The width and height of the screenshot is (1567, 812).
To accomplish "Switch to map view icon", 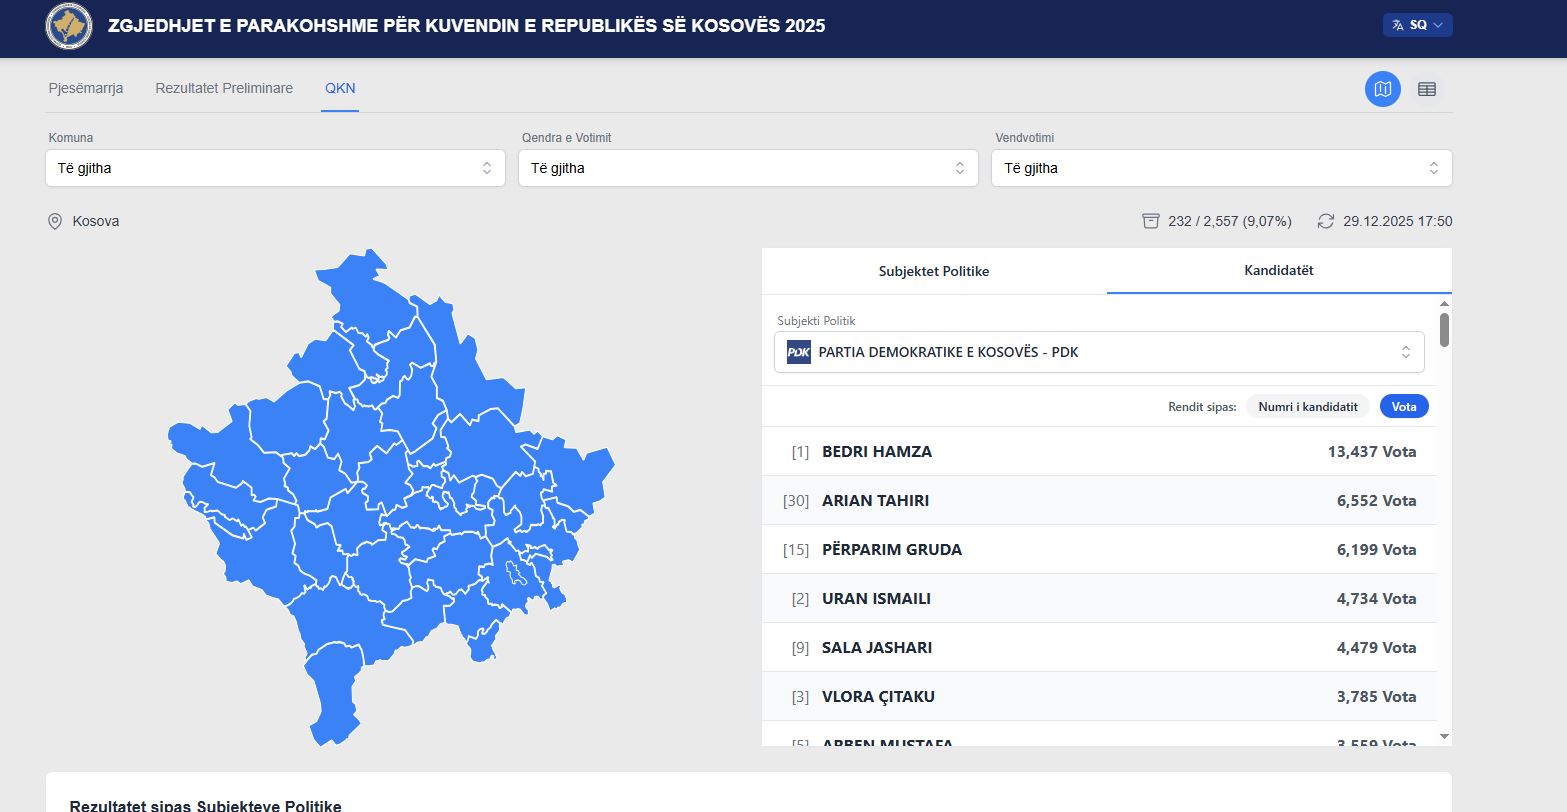I will click(x=1383, y=89).
